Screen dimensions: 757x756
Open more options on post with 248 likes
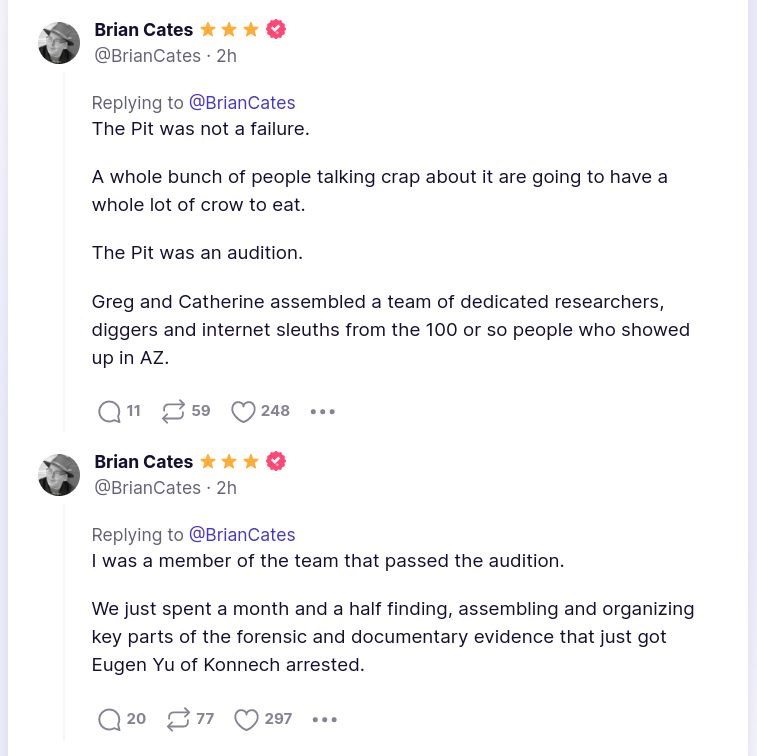(322, 411)
